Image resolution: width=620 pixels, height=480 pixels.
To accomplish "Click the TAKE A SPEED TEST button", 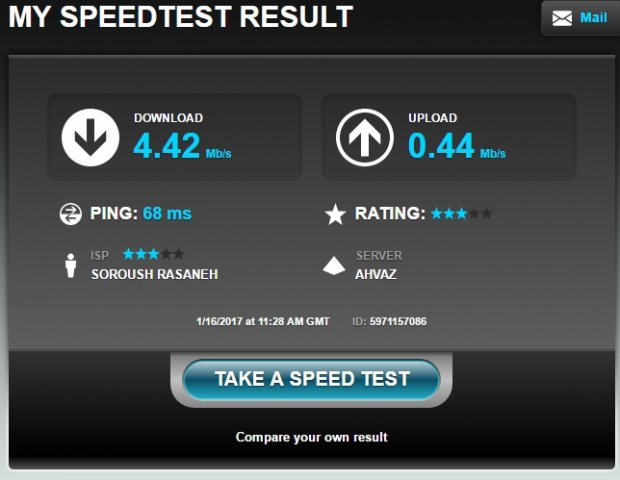I will [312, 379].
